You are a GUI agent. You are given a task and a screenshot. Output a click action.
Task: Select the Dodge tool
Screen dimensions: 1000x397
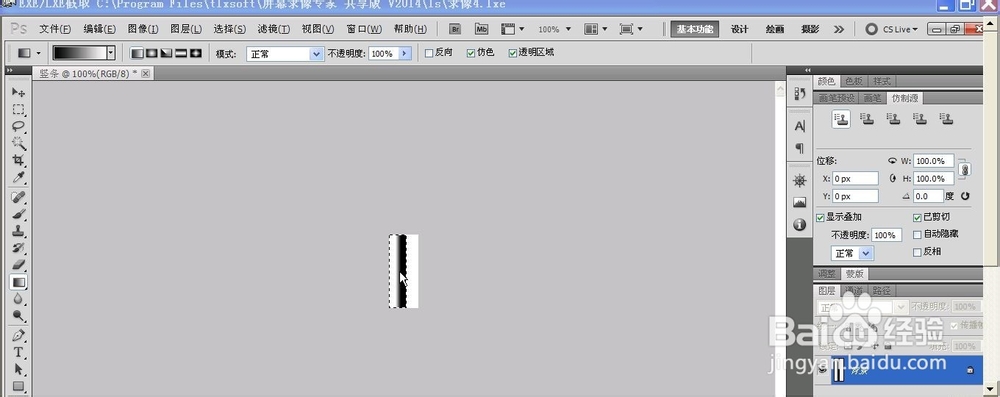[x=18, y=315]
